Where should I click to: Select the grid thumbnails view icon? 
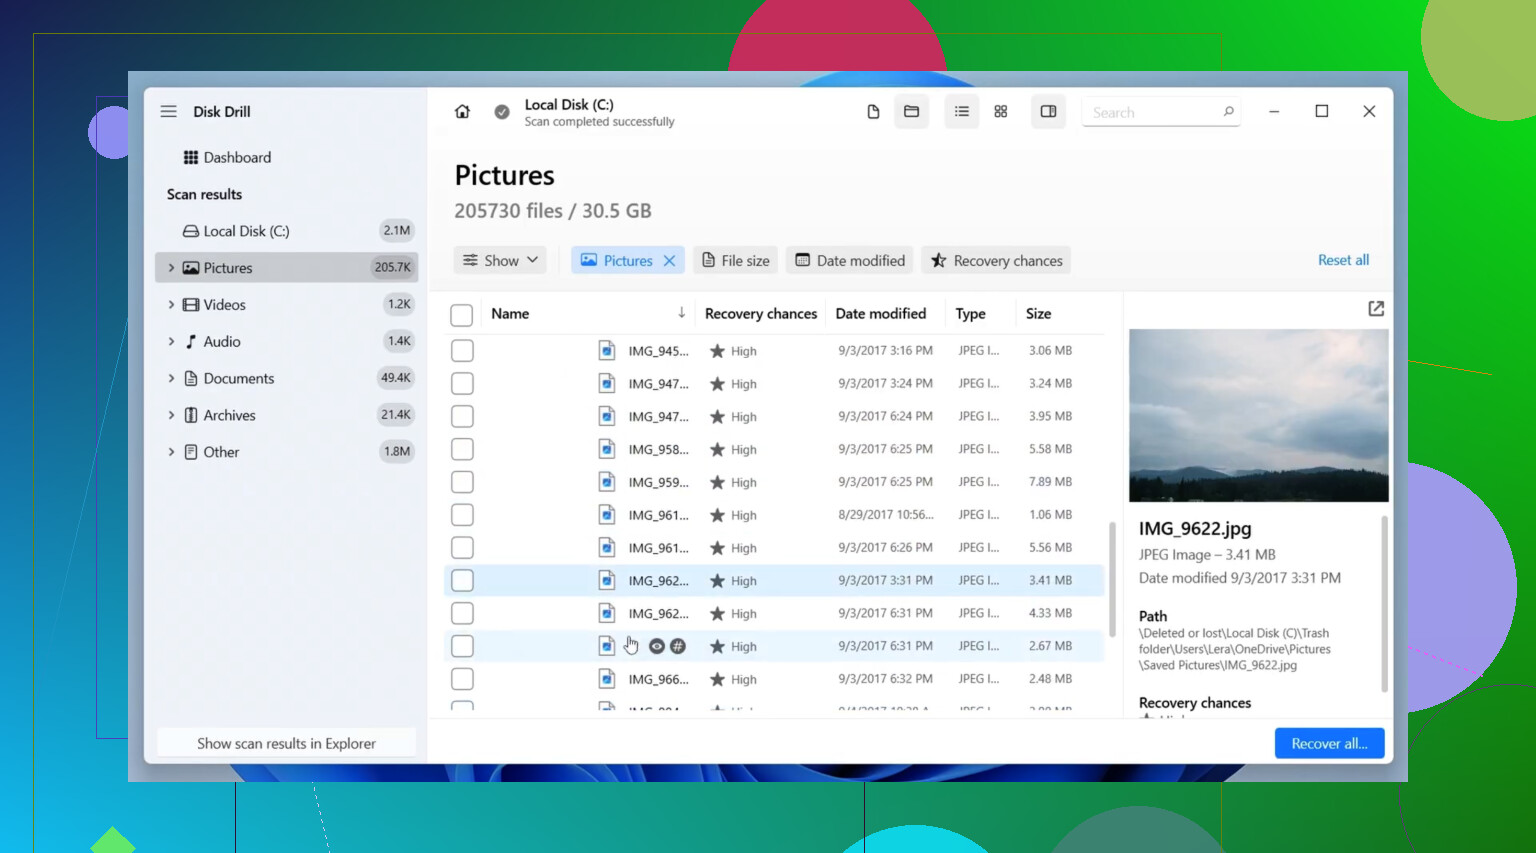coord(1001,112)
